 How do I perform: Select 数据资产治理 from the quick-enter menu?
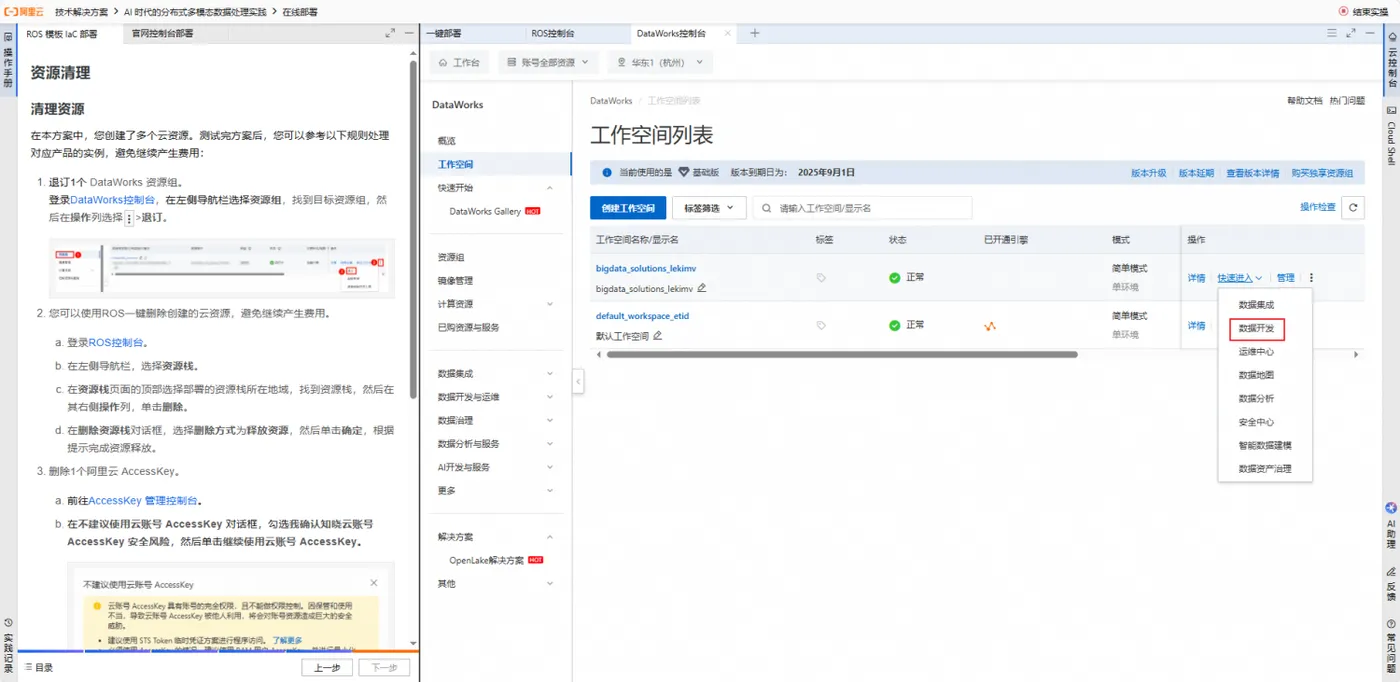[1265, 469]
